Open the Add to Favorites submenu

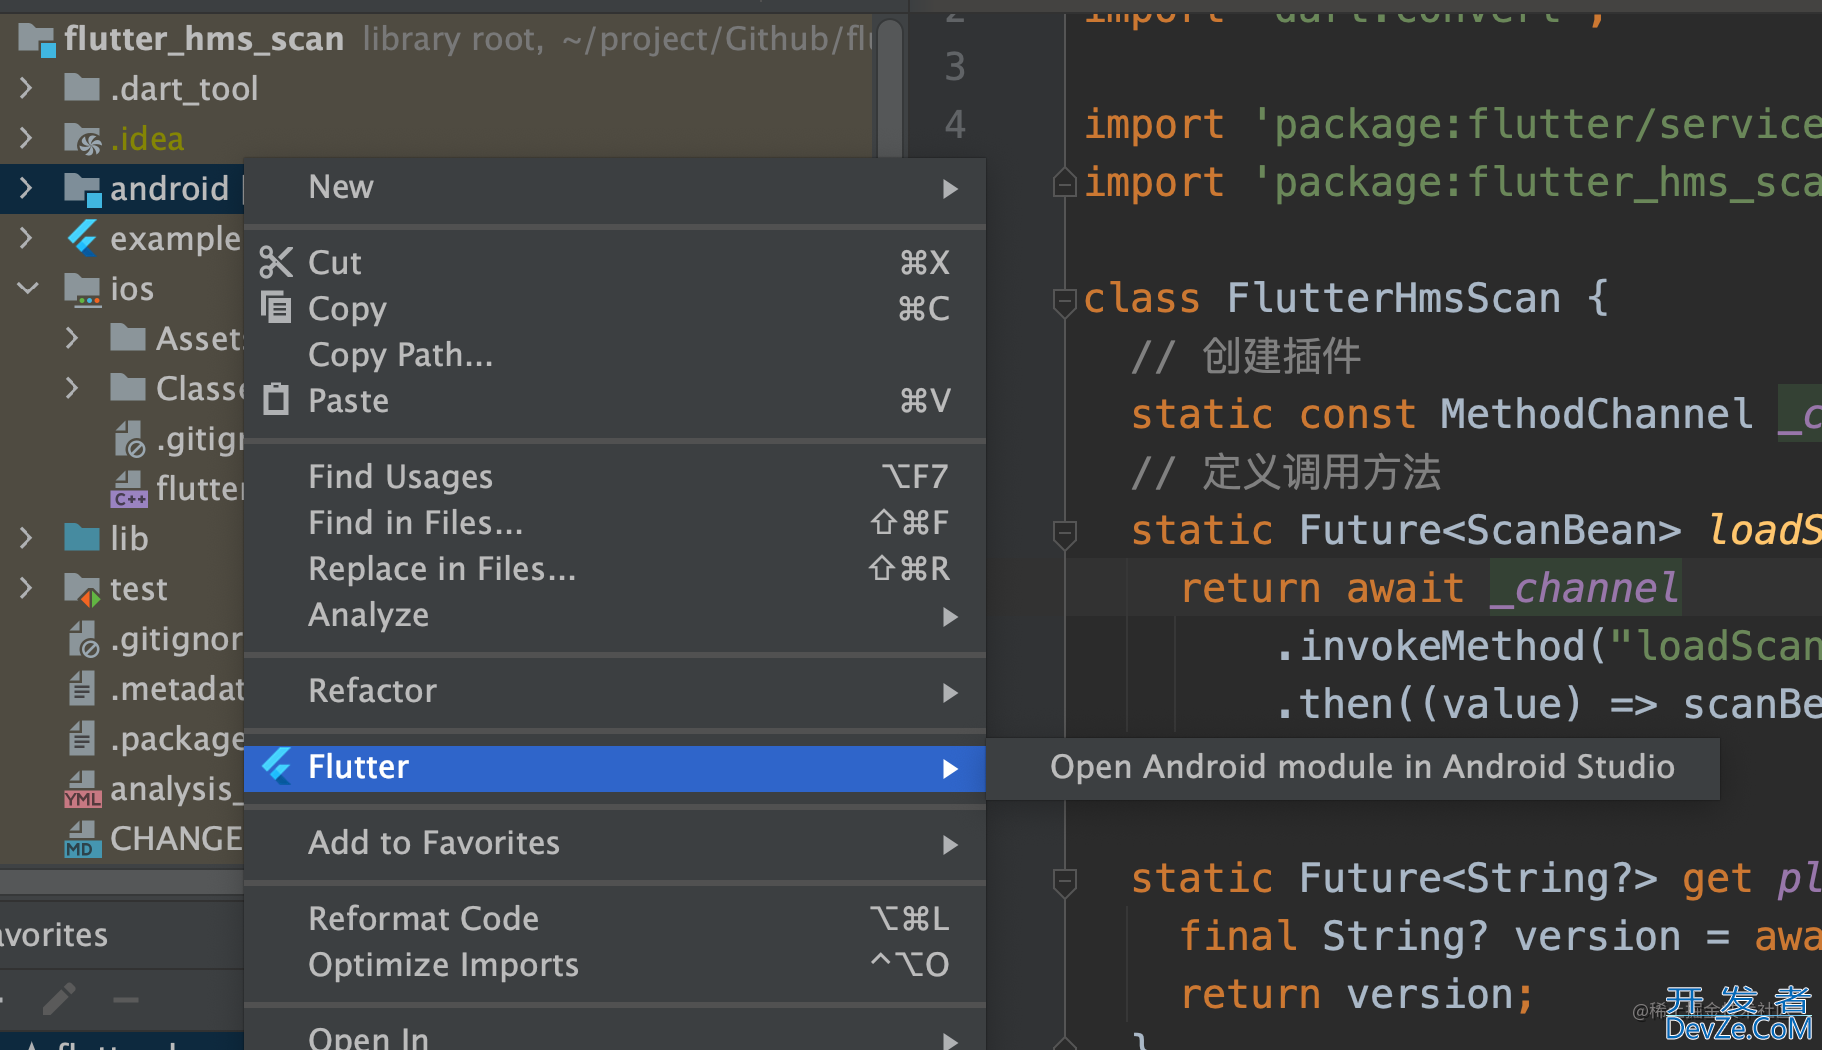tap(614, 843)
